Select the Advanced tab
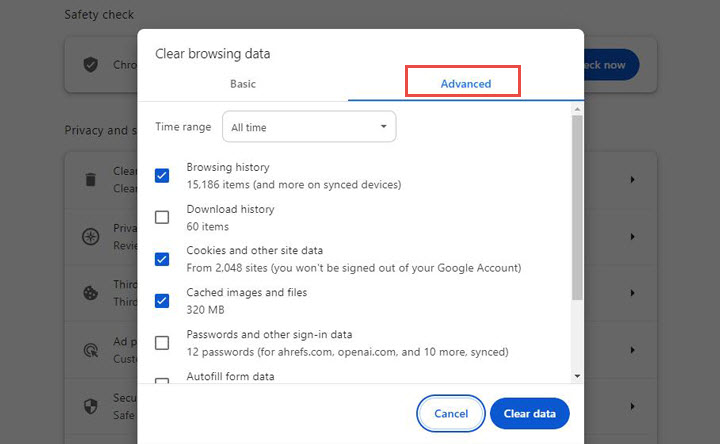The image size is (720, 444). coord(465,84)
